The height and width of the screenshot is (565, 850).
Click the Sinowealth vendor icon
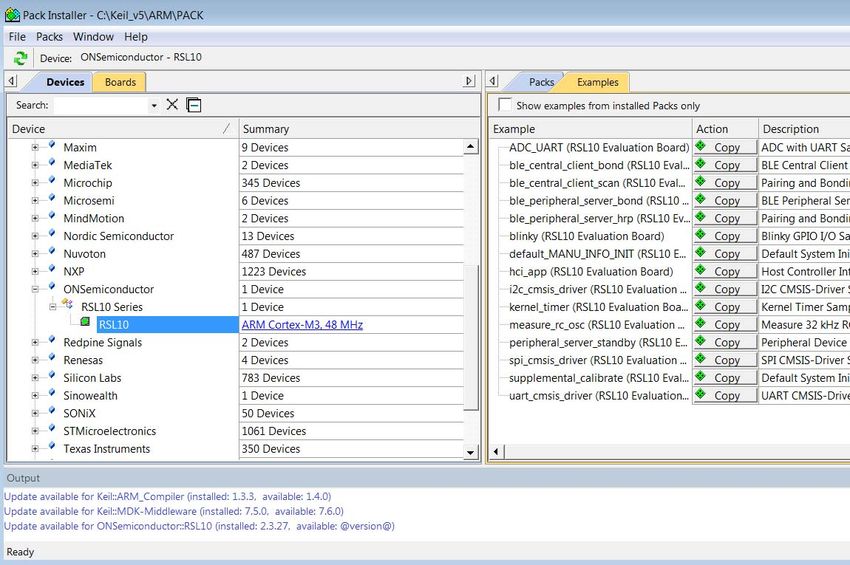pos(52,393)
